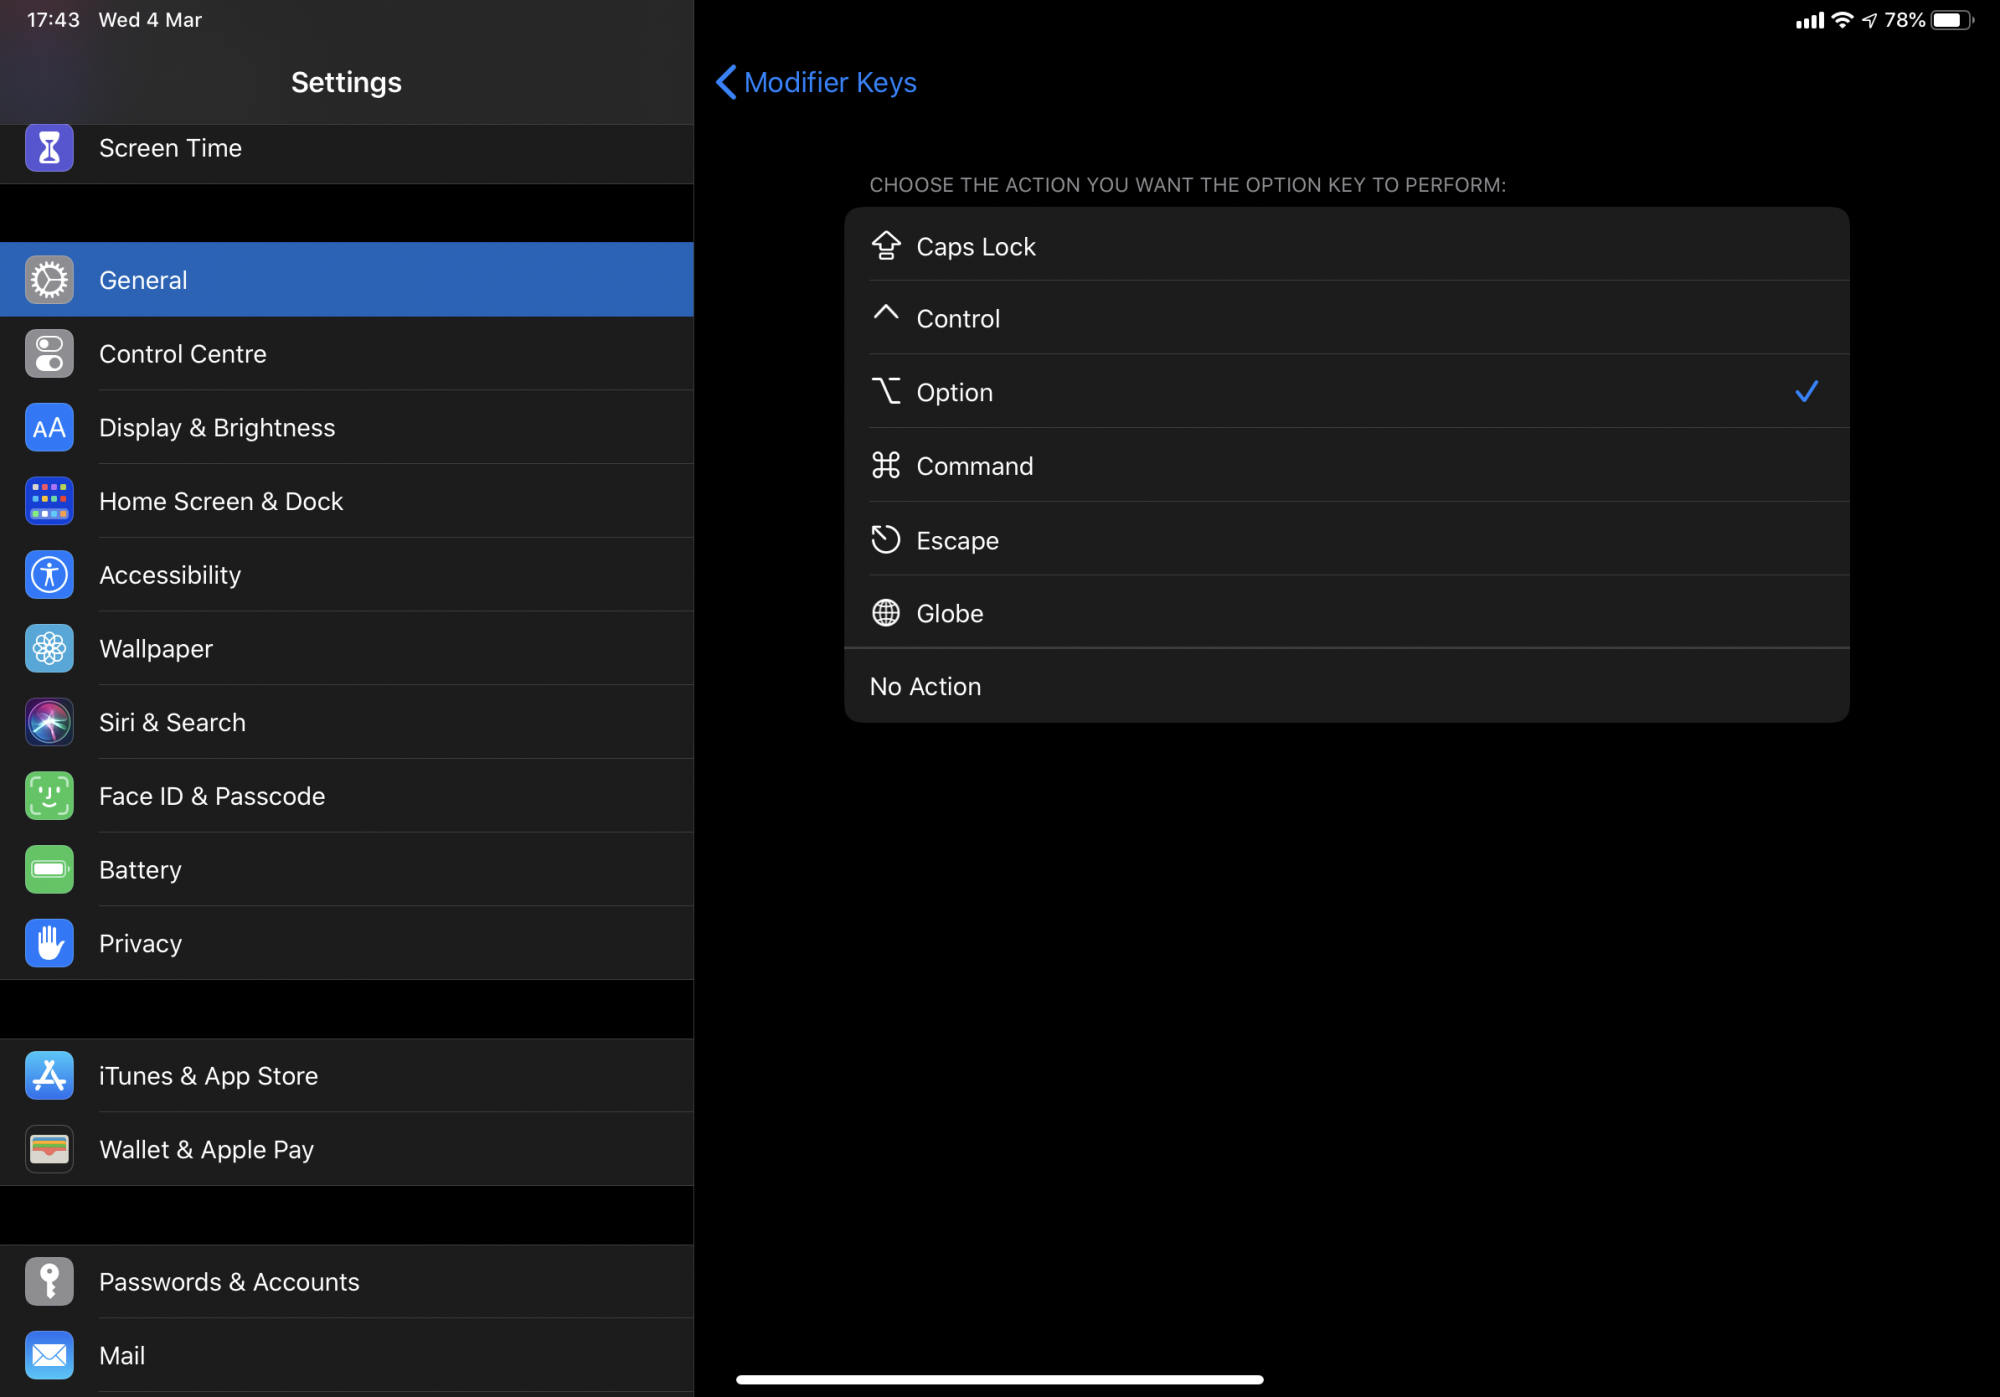The height and width of the screenshot is (1397, 2000).
Task: Tap the Accessibility figure icon
Action: click(49, 575)
